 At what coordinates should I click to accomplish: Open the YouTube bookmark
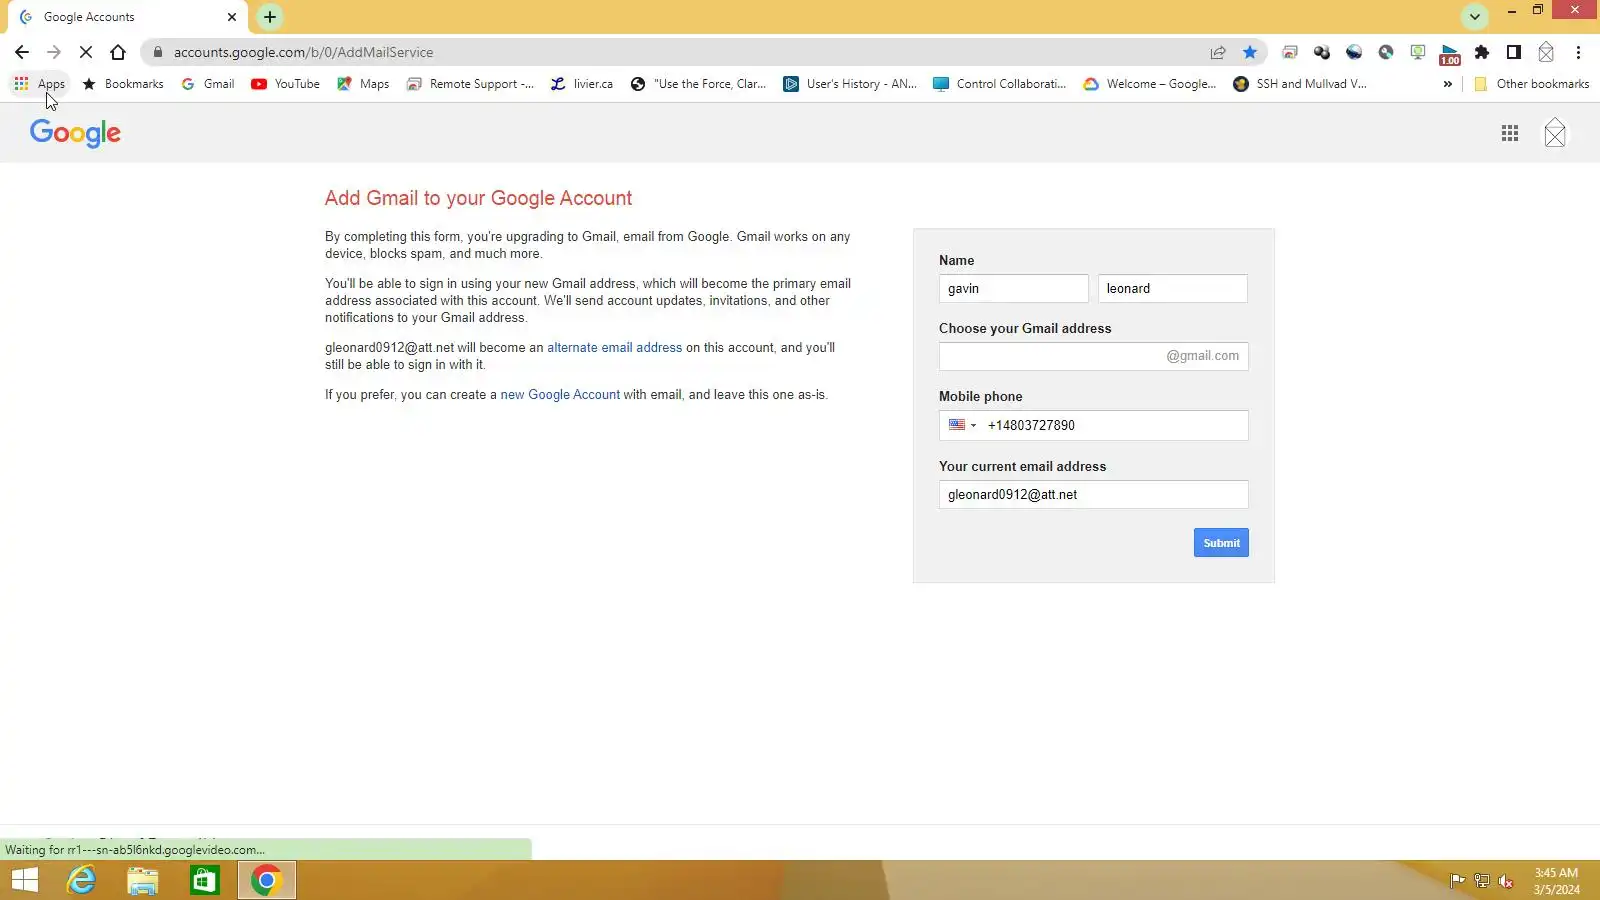pos(286,84)
